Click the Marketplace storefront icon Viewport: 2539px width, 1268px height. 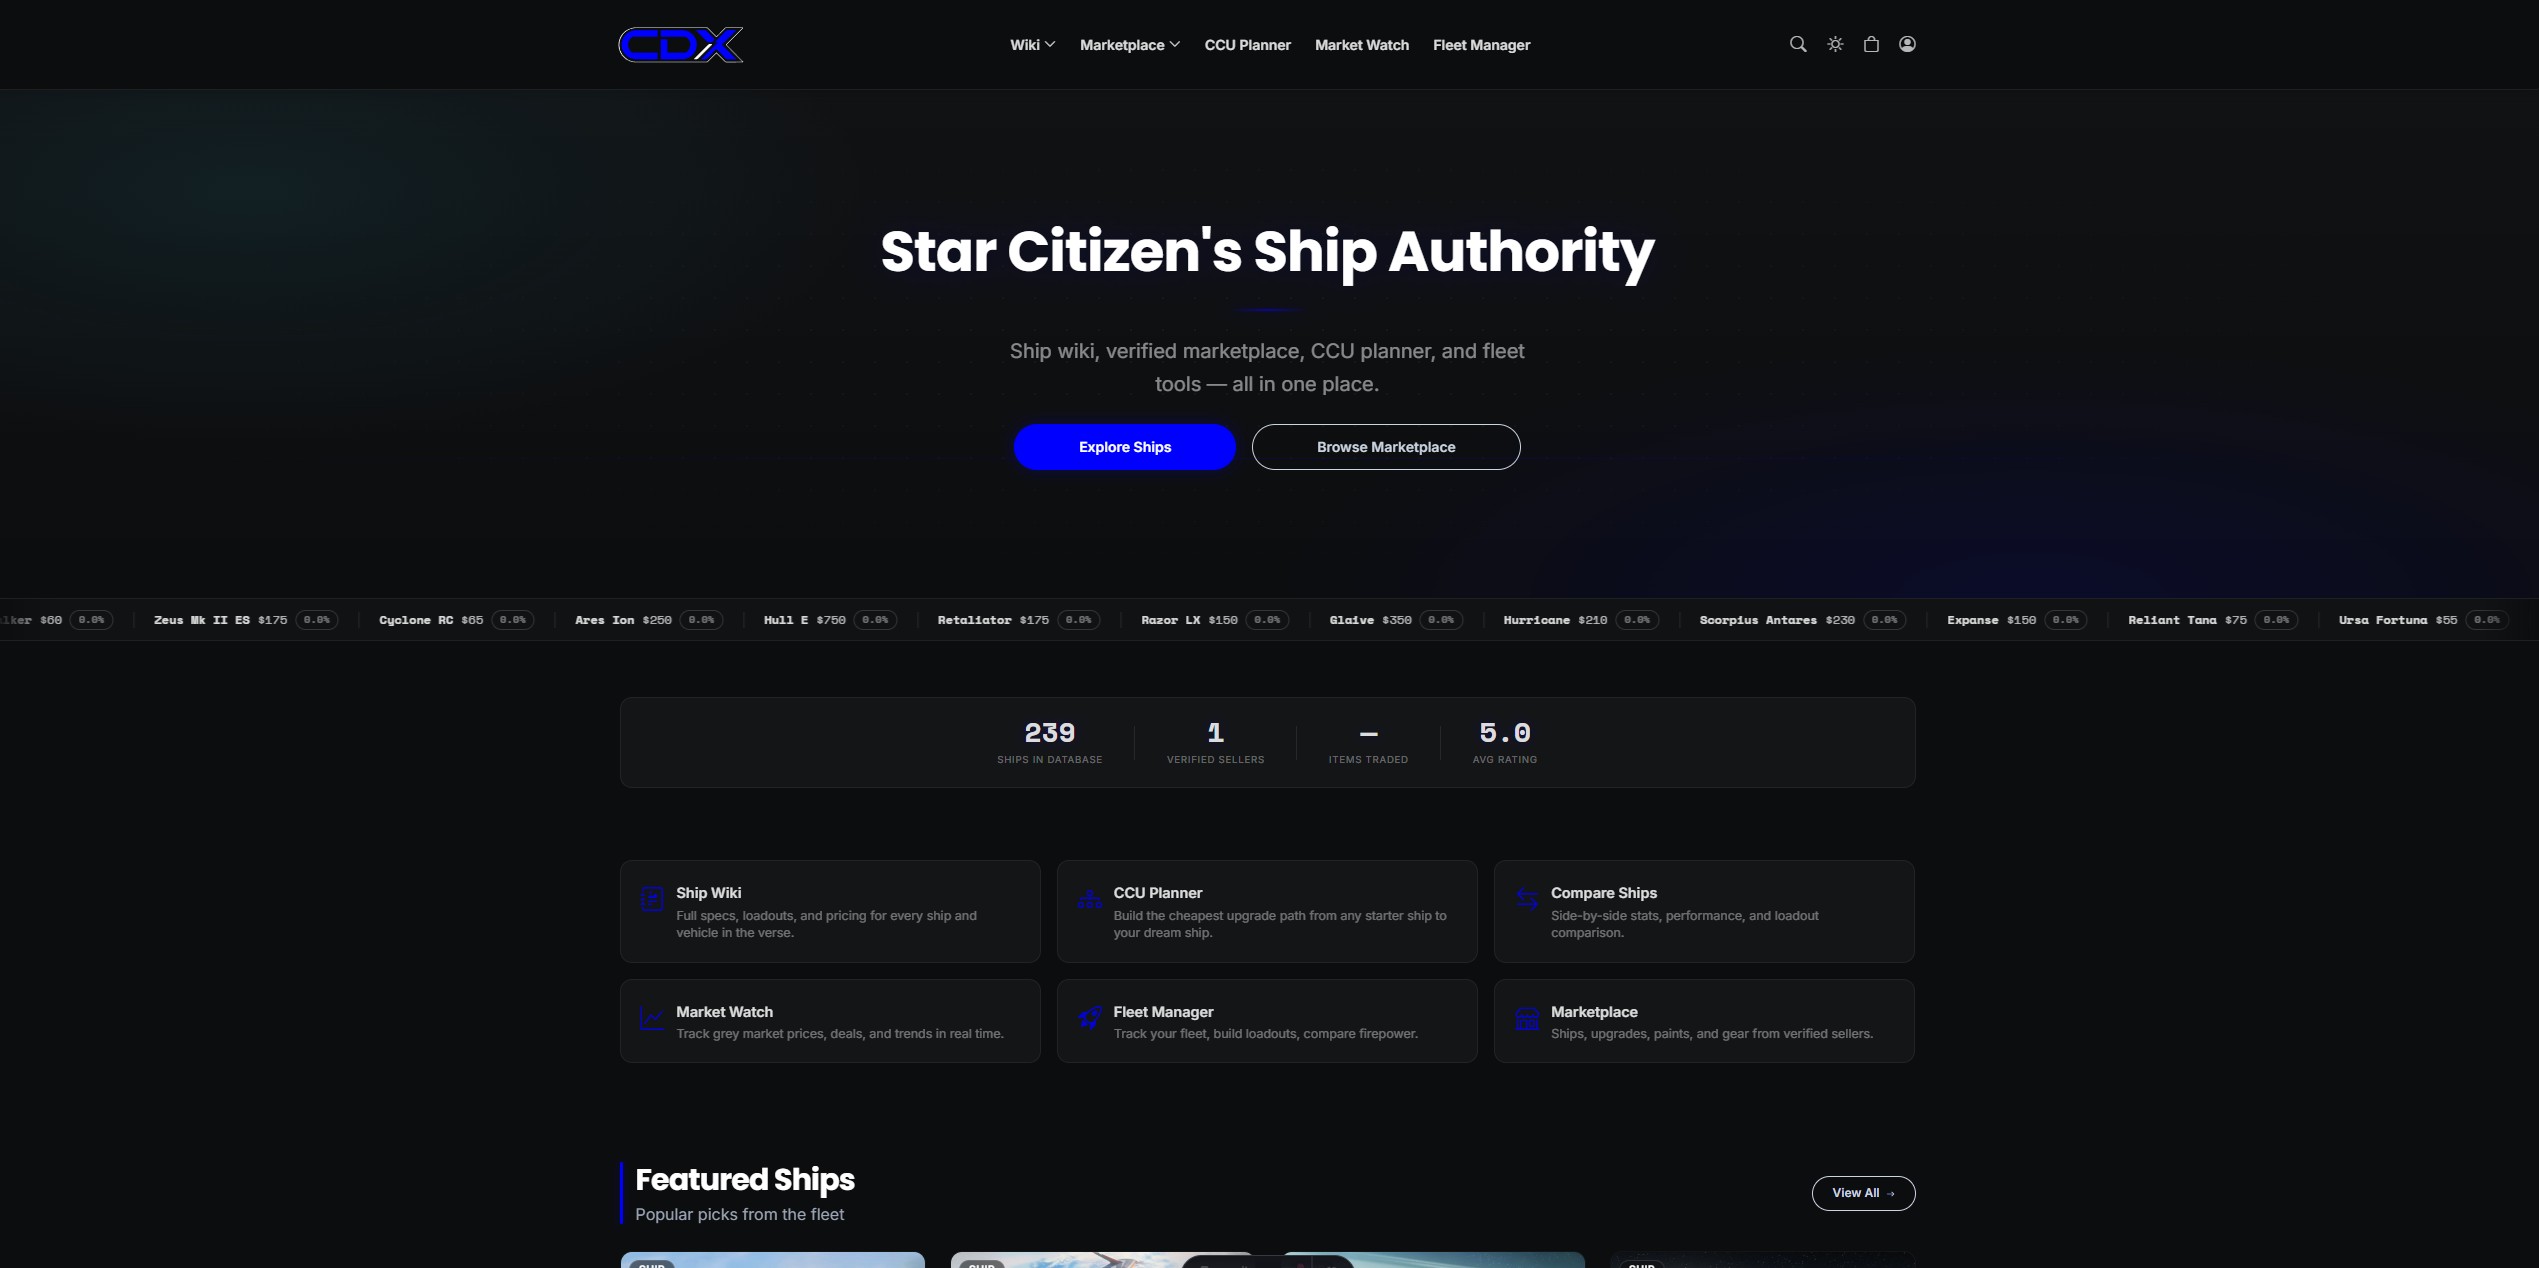click(x=1527, y=1018)
